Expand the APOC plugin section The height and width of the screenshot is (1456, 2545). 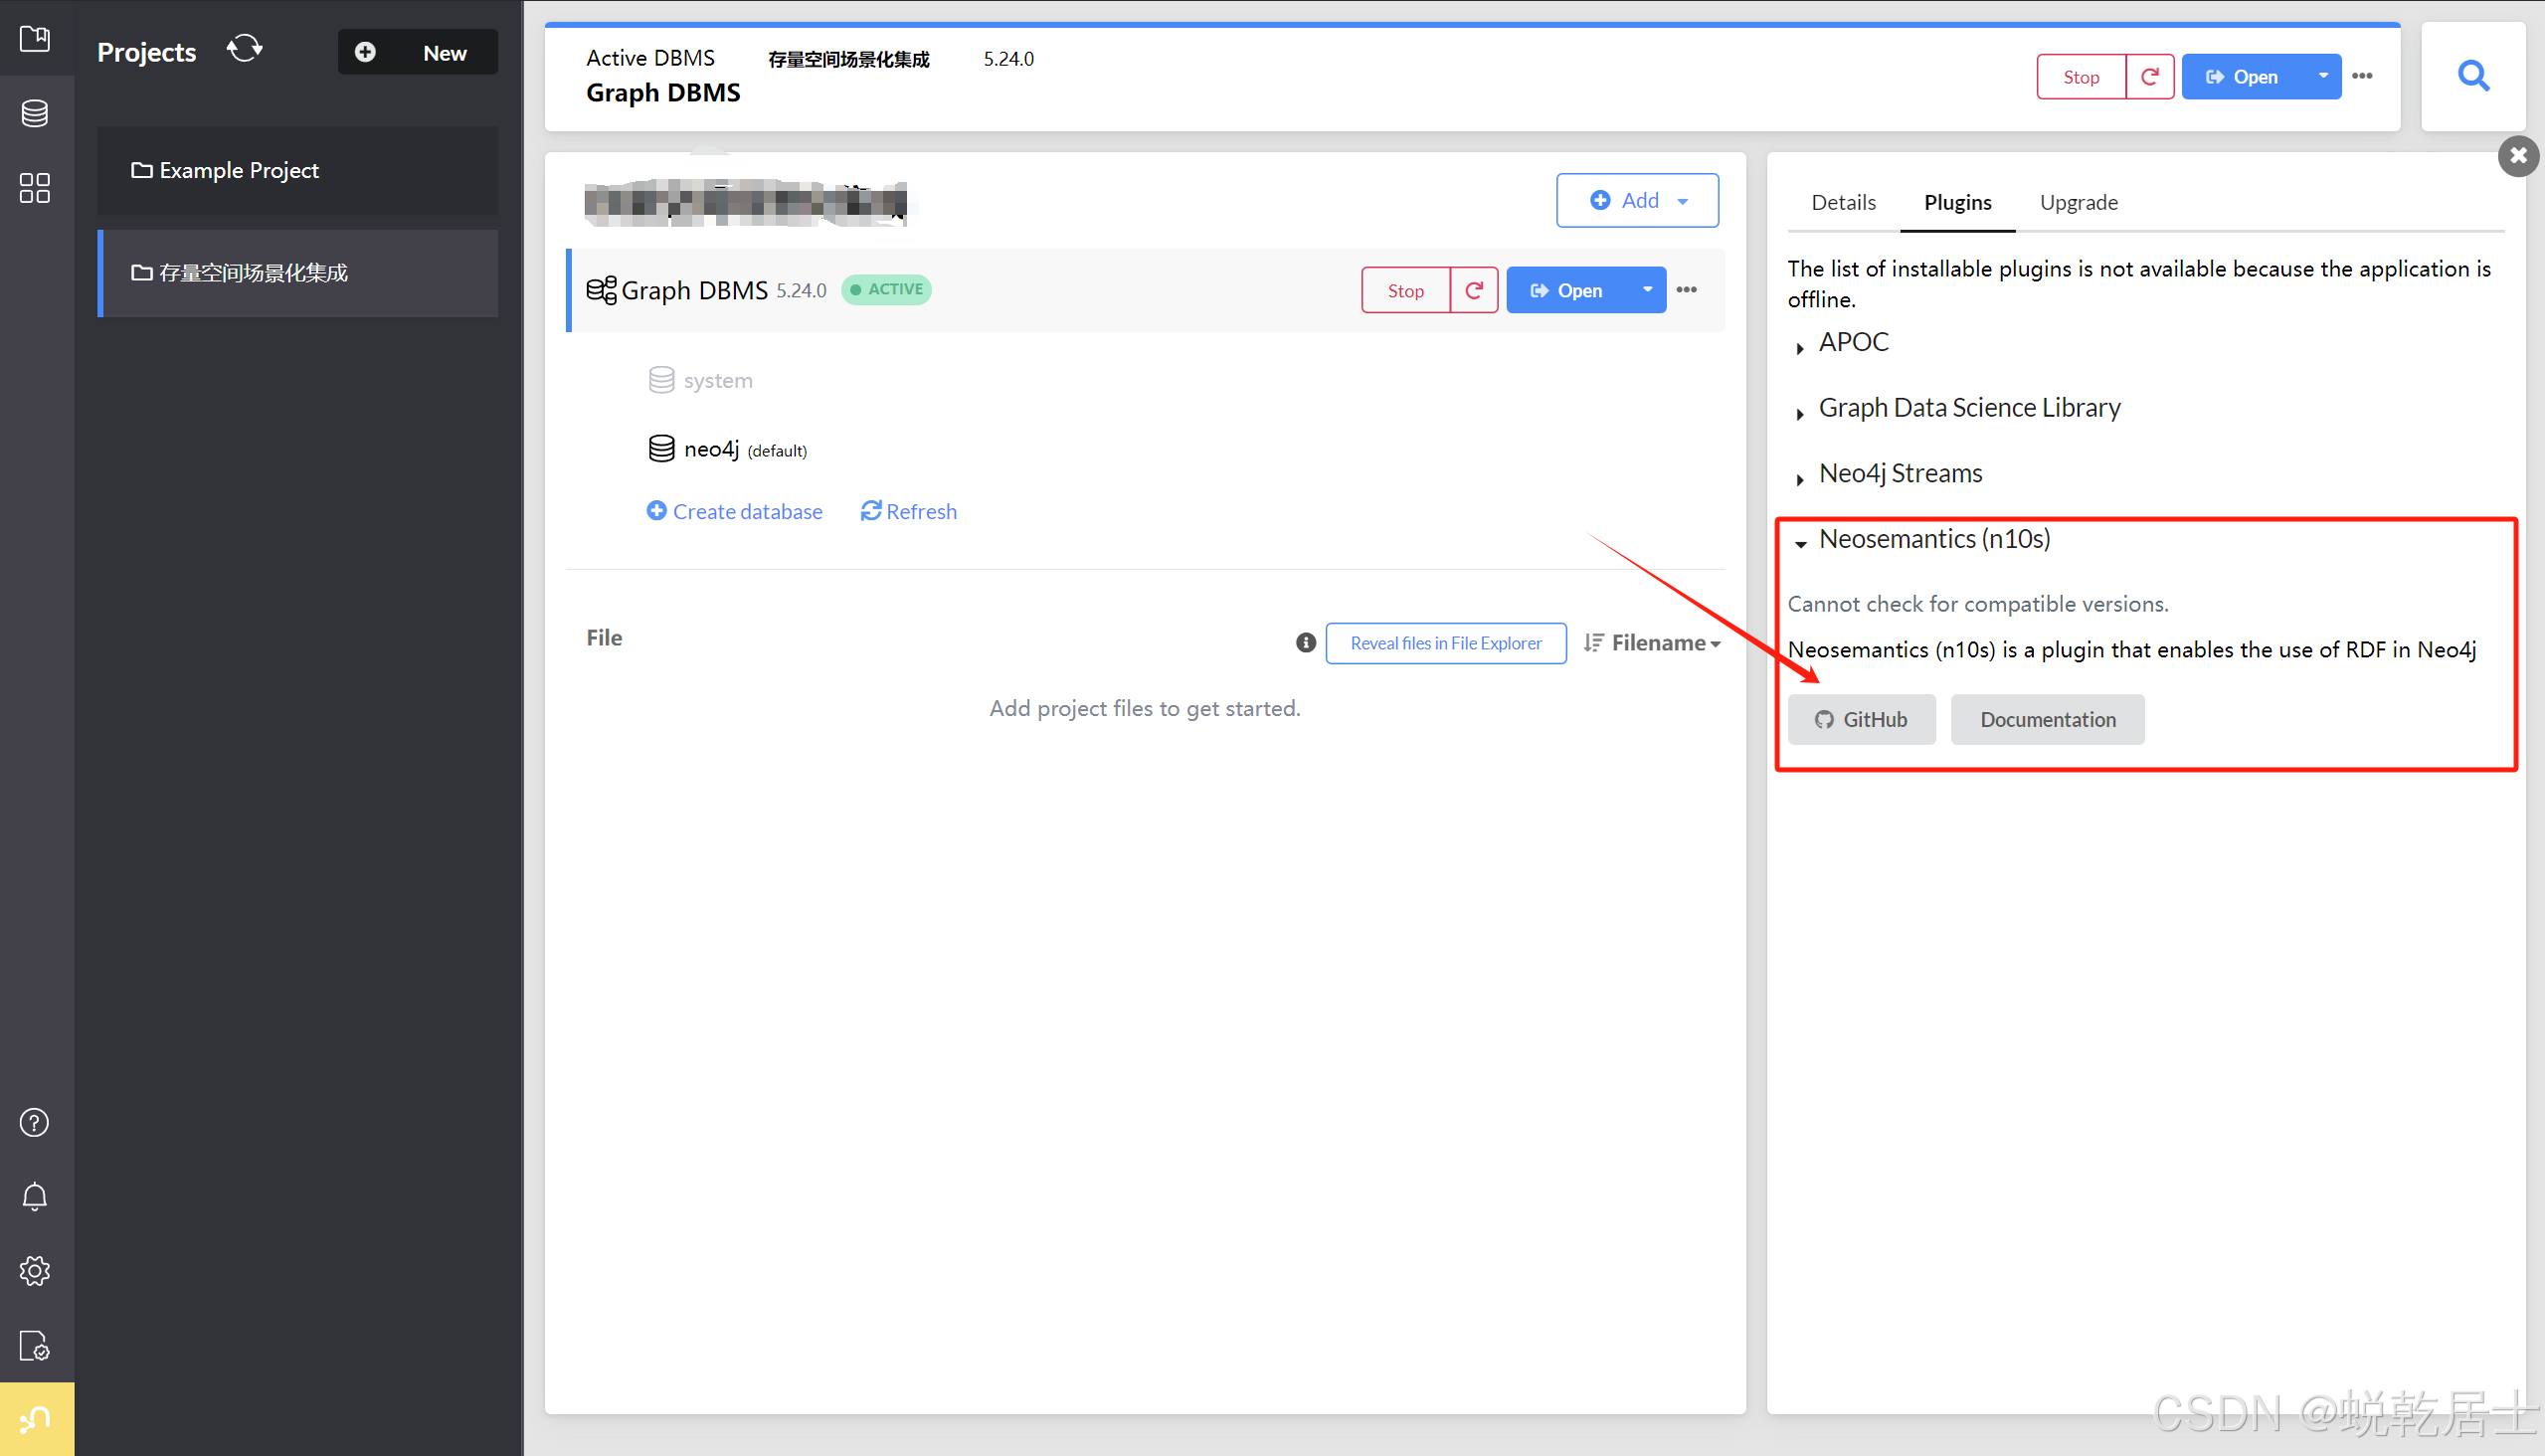[x=1852, y=342]
